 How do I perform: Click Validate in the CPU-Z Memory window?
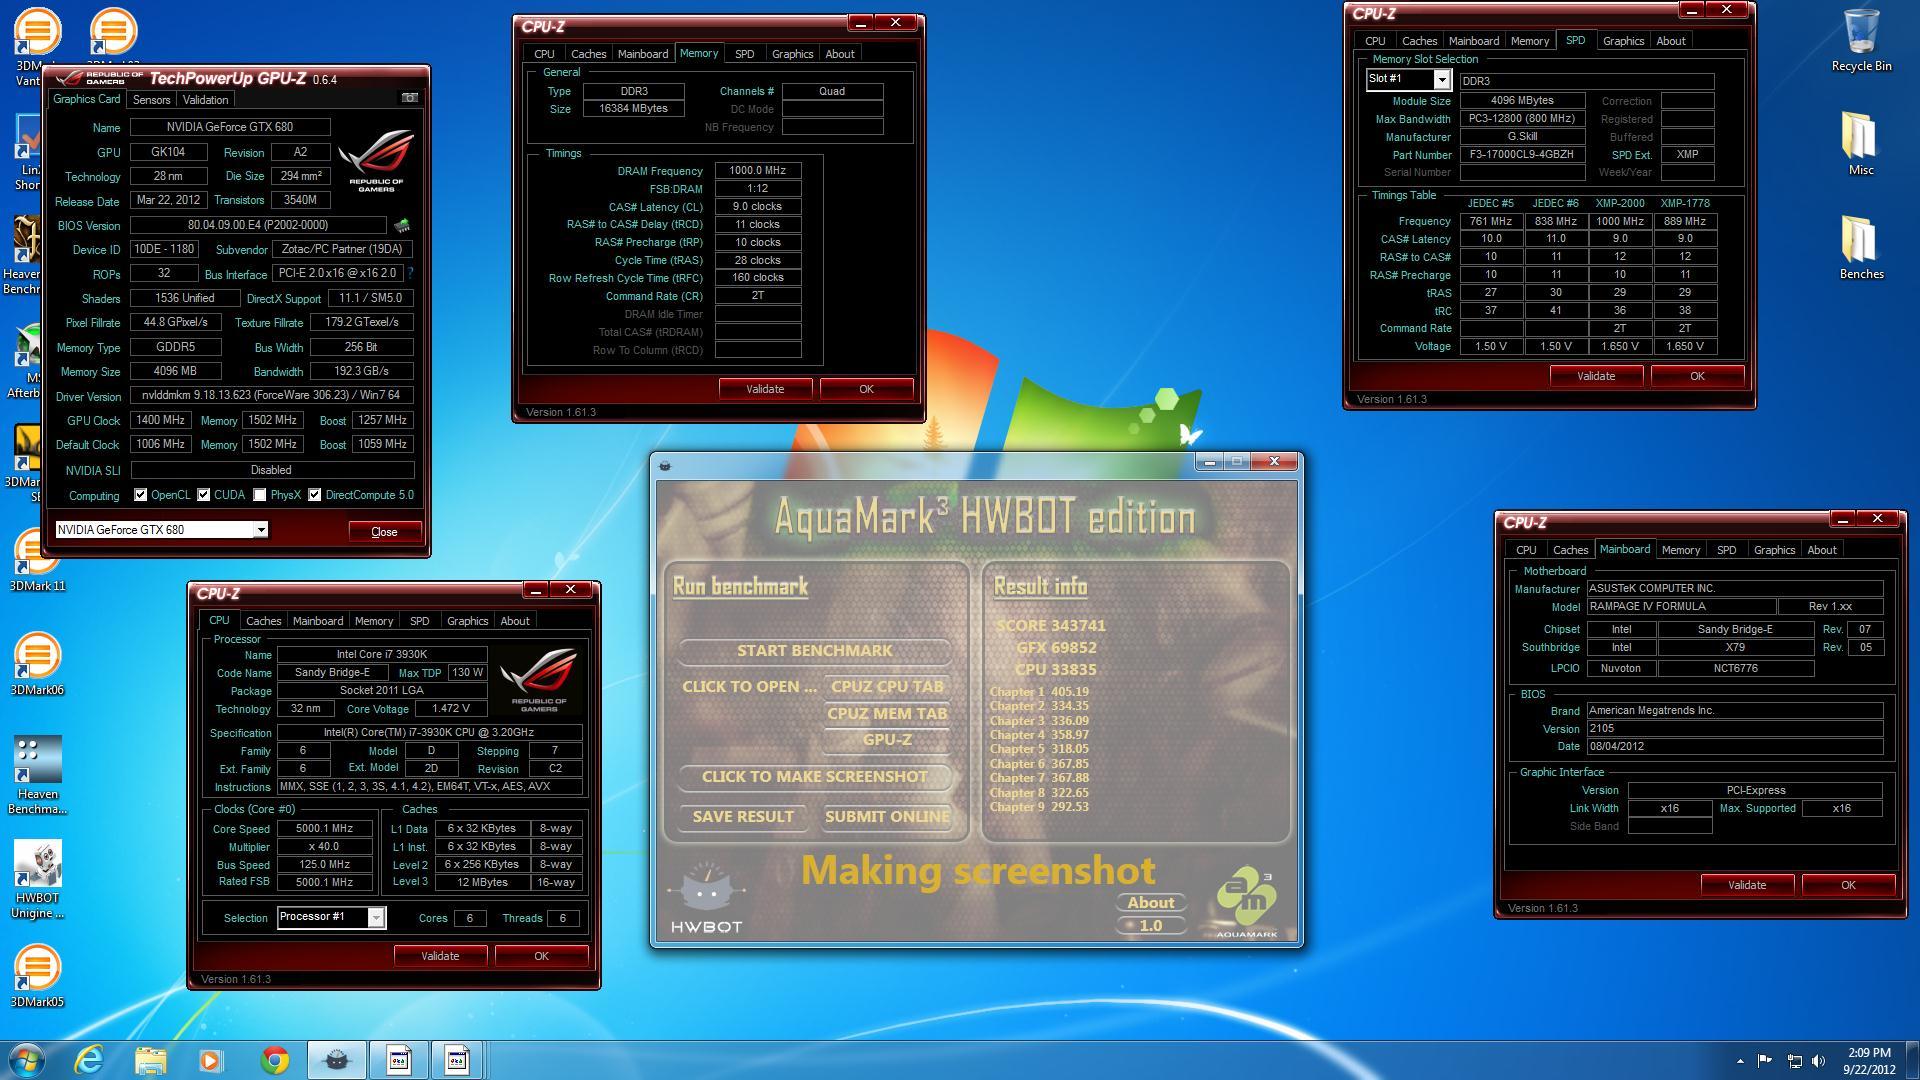click(765, 389)
